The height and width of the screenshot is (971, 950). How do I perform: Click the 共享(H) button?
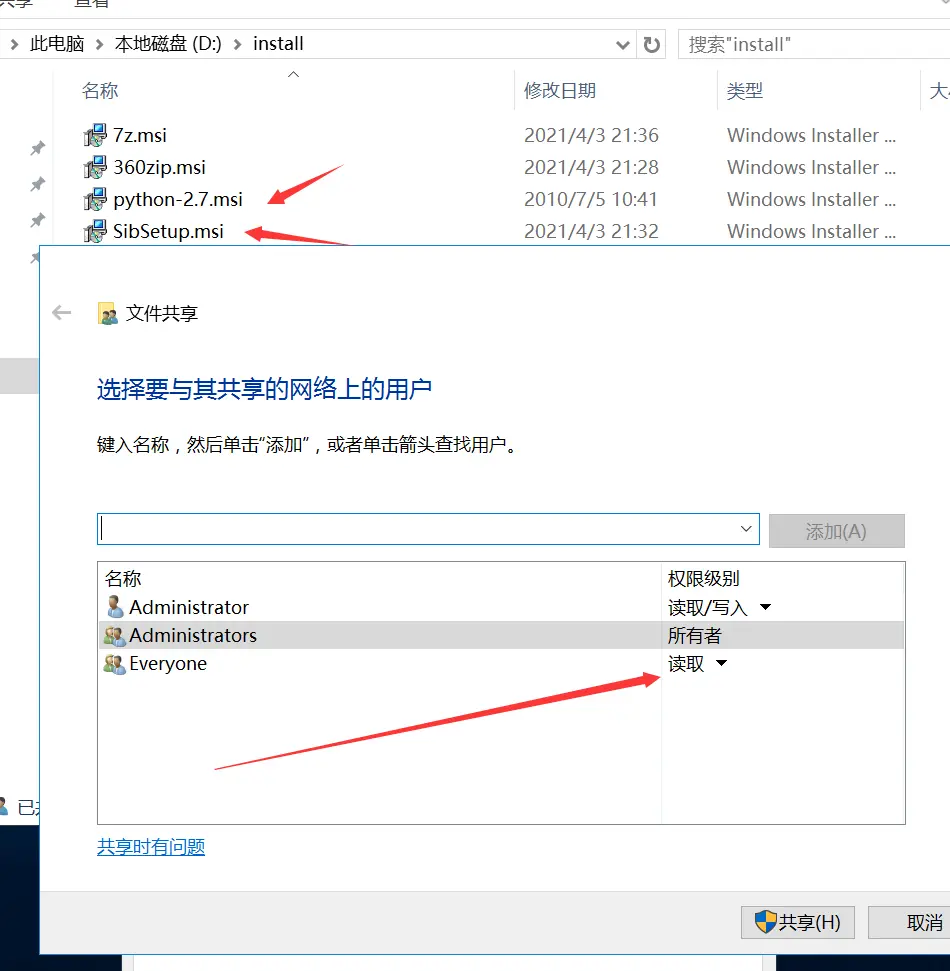click(798, 923)
